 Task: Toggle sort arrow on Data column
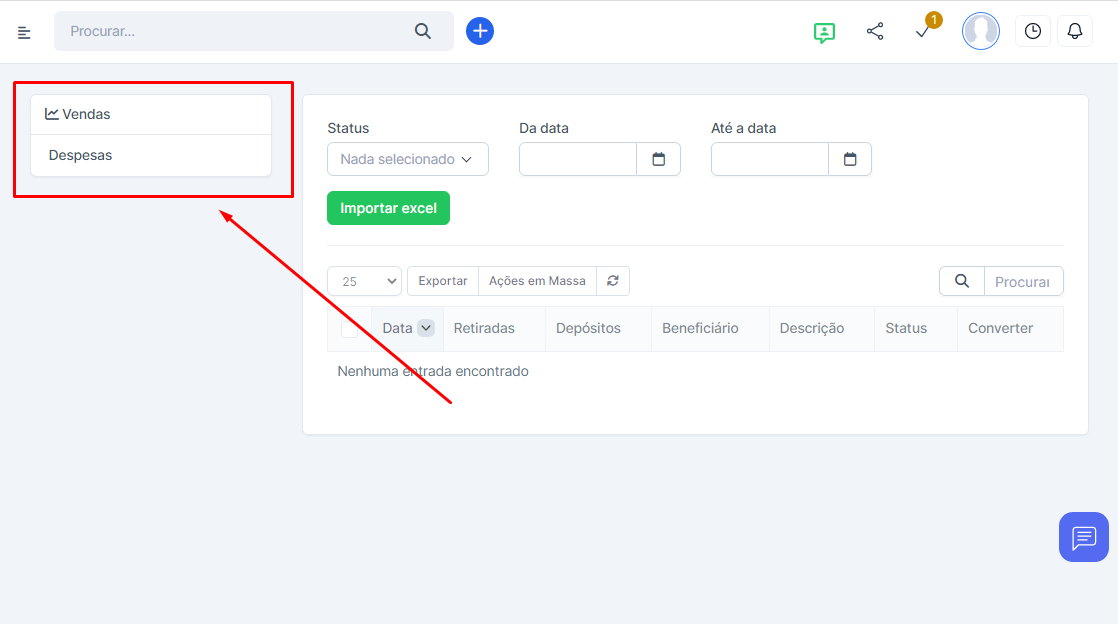426,328
